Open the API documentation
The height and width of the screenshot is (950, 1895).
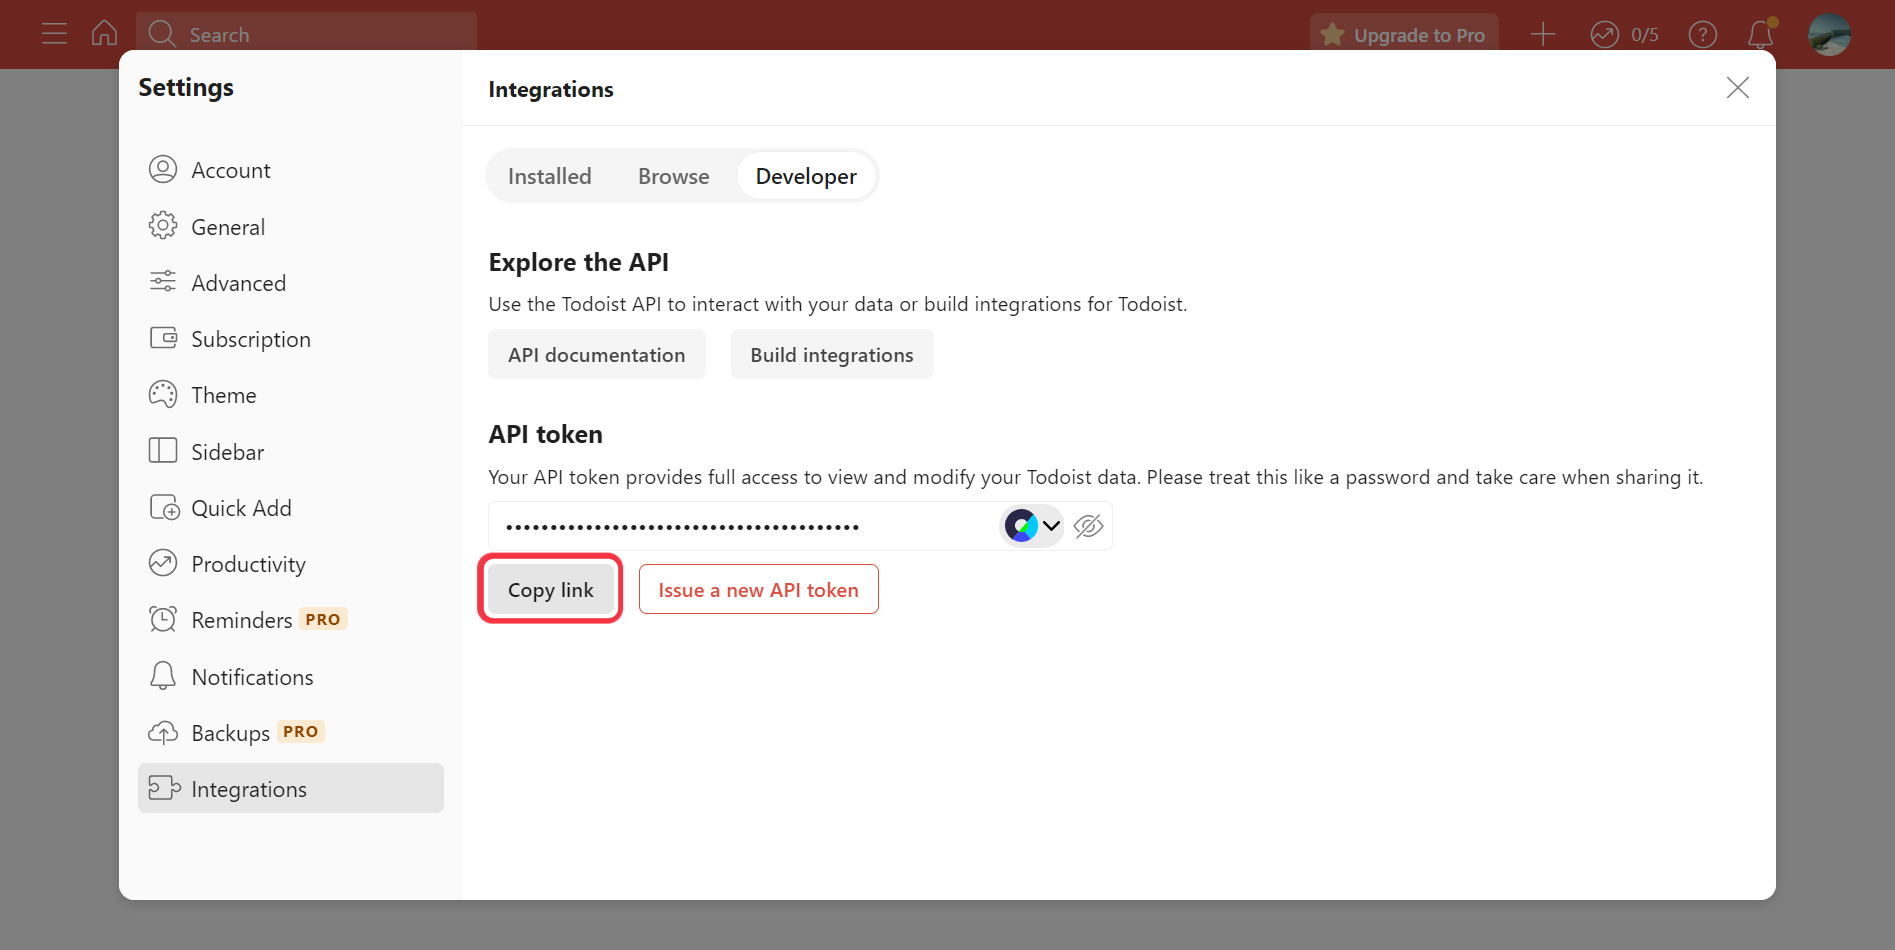596,354
